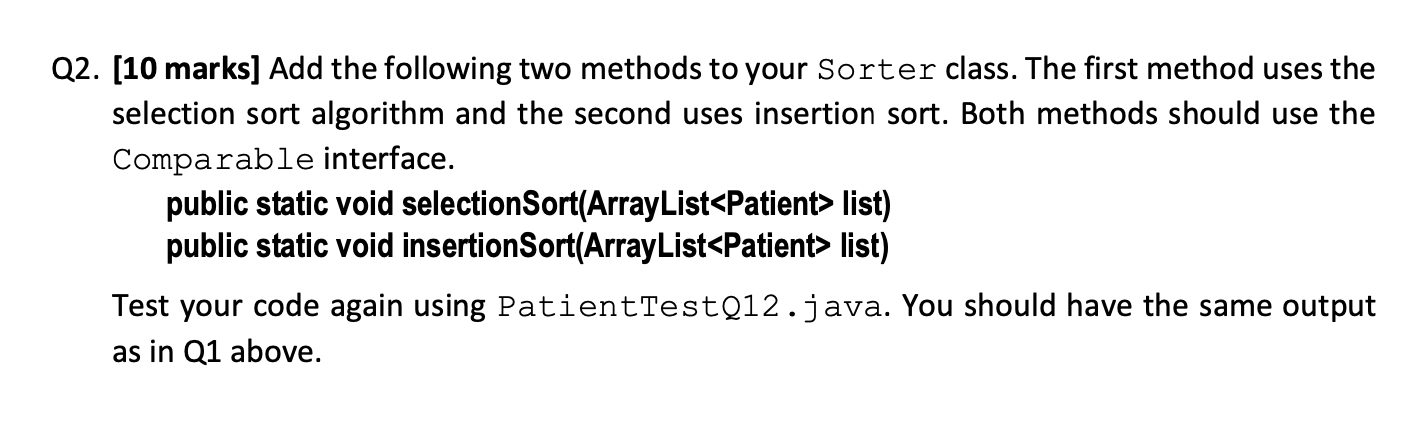Click 'Both methods should use the' phrase
Image resolution: width=1424 pixels, height=424 pixels.
1171,115
